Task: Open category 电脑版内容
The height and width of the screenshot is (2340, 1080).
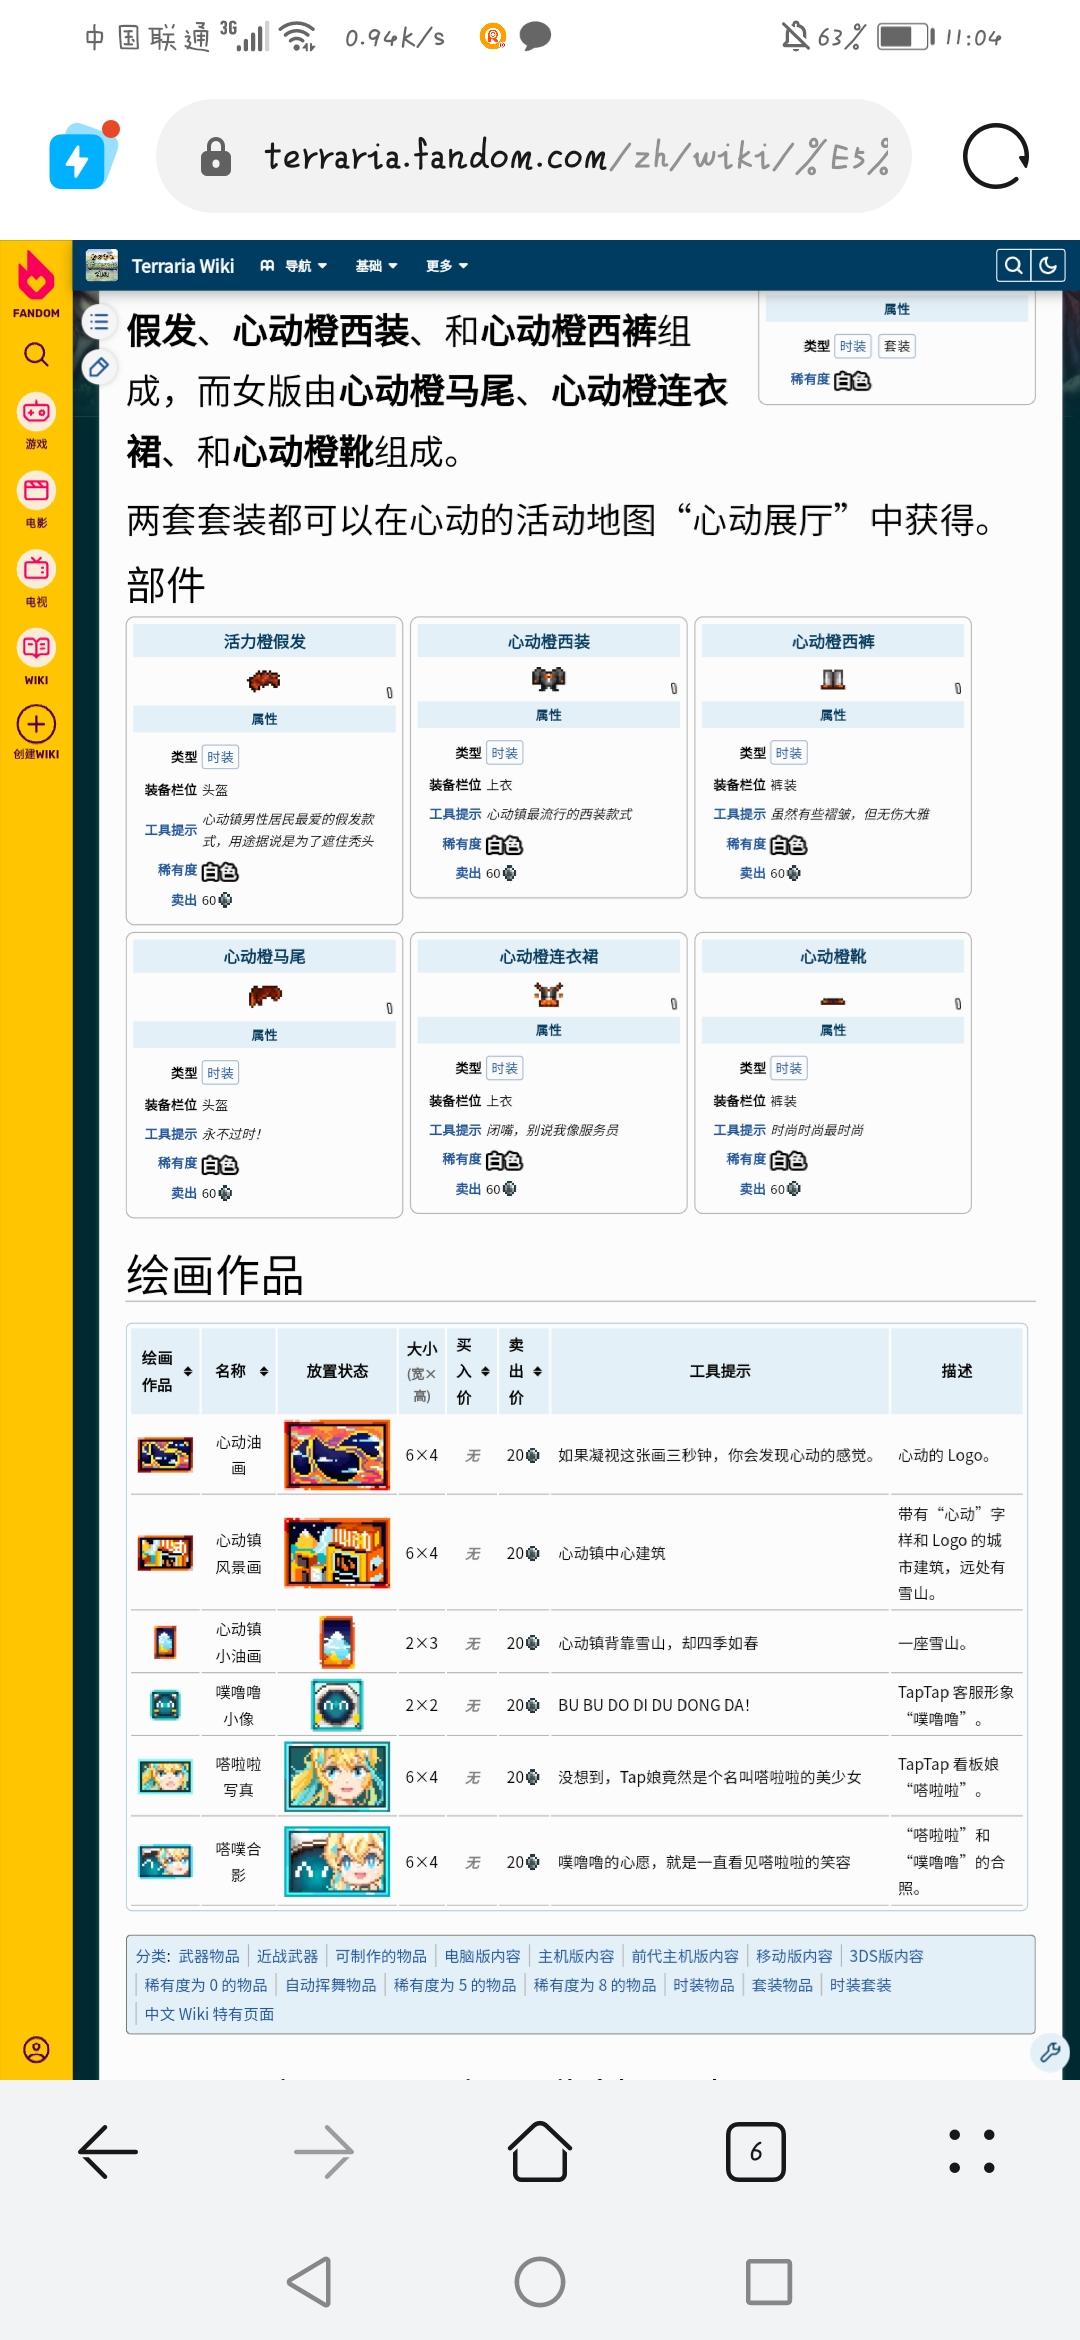Action: 482,1956
